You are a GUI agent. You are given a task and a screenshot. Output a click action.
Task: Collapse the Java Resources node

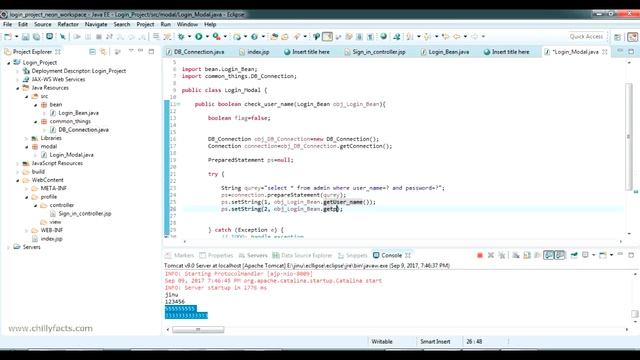[x=18, y=88]
